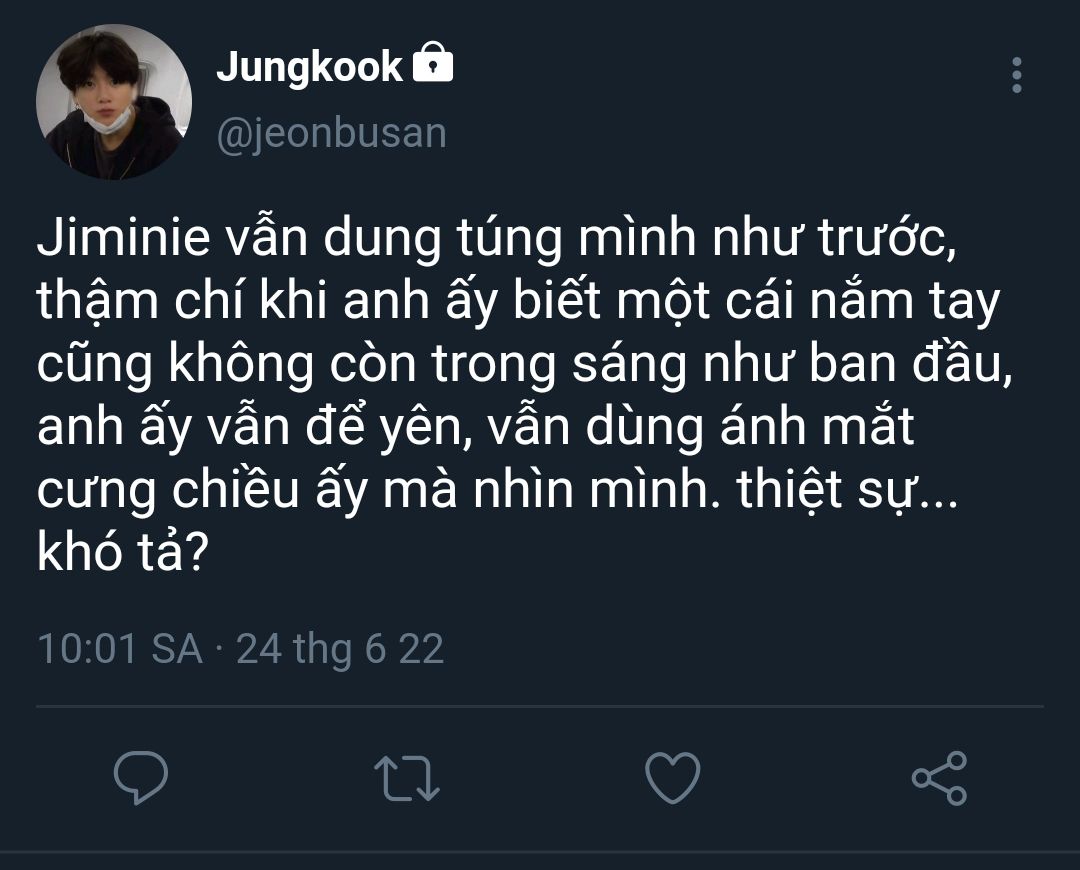Click the date 24 thg 6 22

click(x=340, y=650)
